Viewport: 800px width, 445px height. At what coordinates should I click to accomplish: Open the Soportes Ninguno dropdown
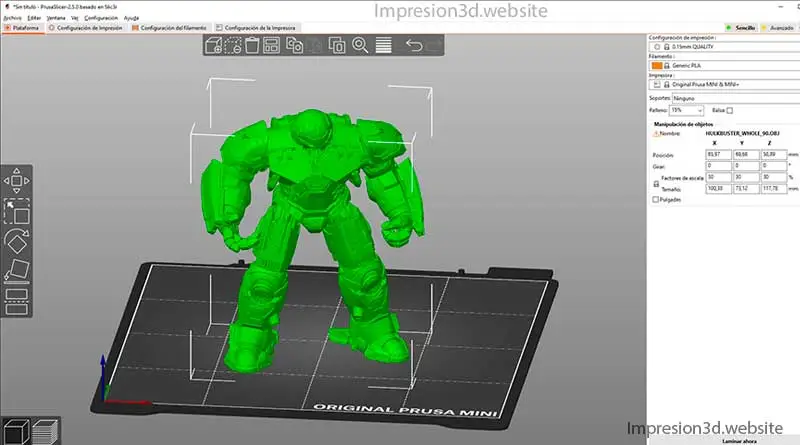click(736, 98)
